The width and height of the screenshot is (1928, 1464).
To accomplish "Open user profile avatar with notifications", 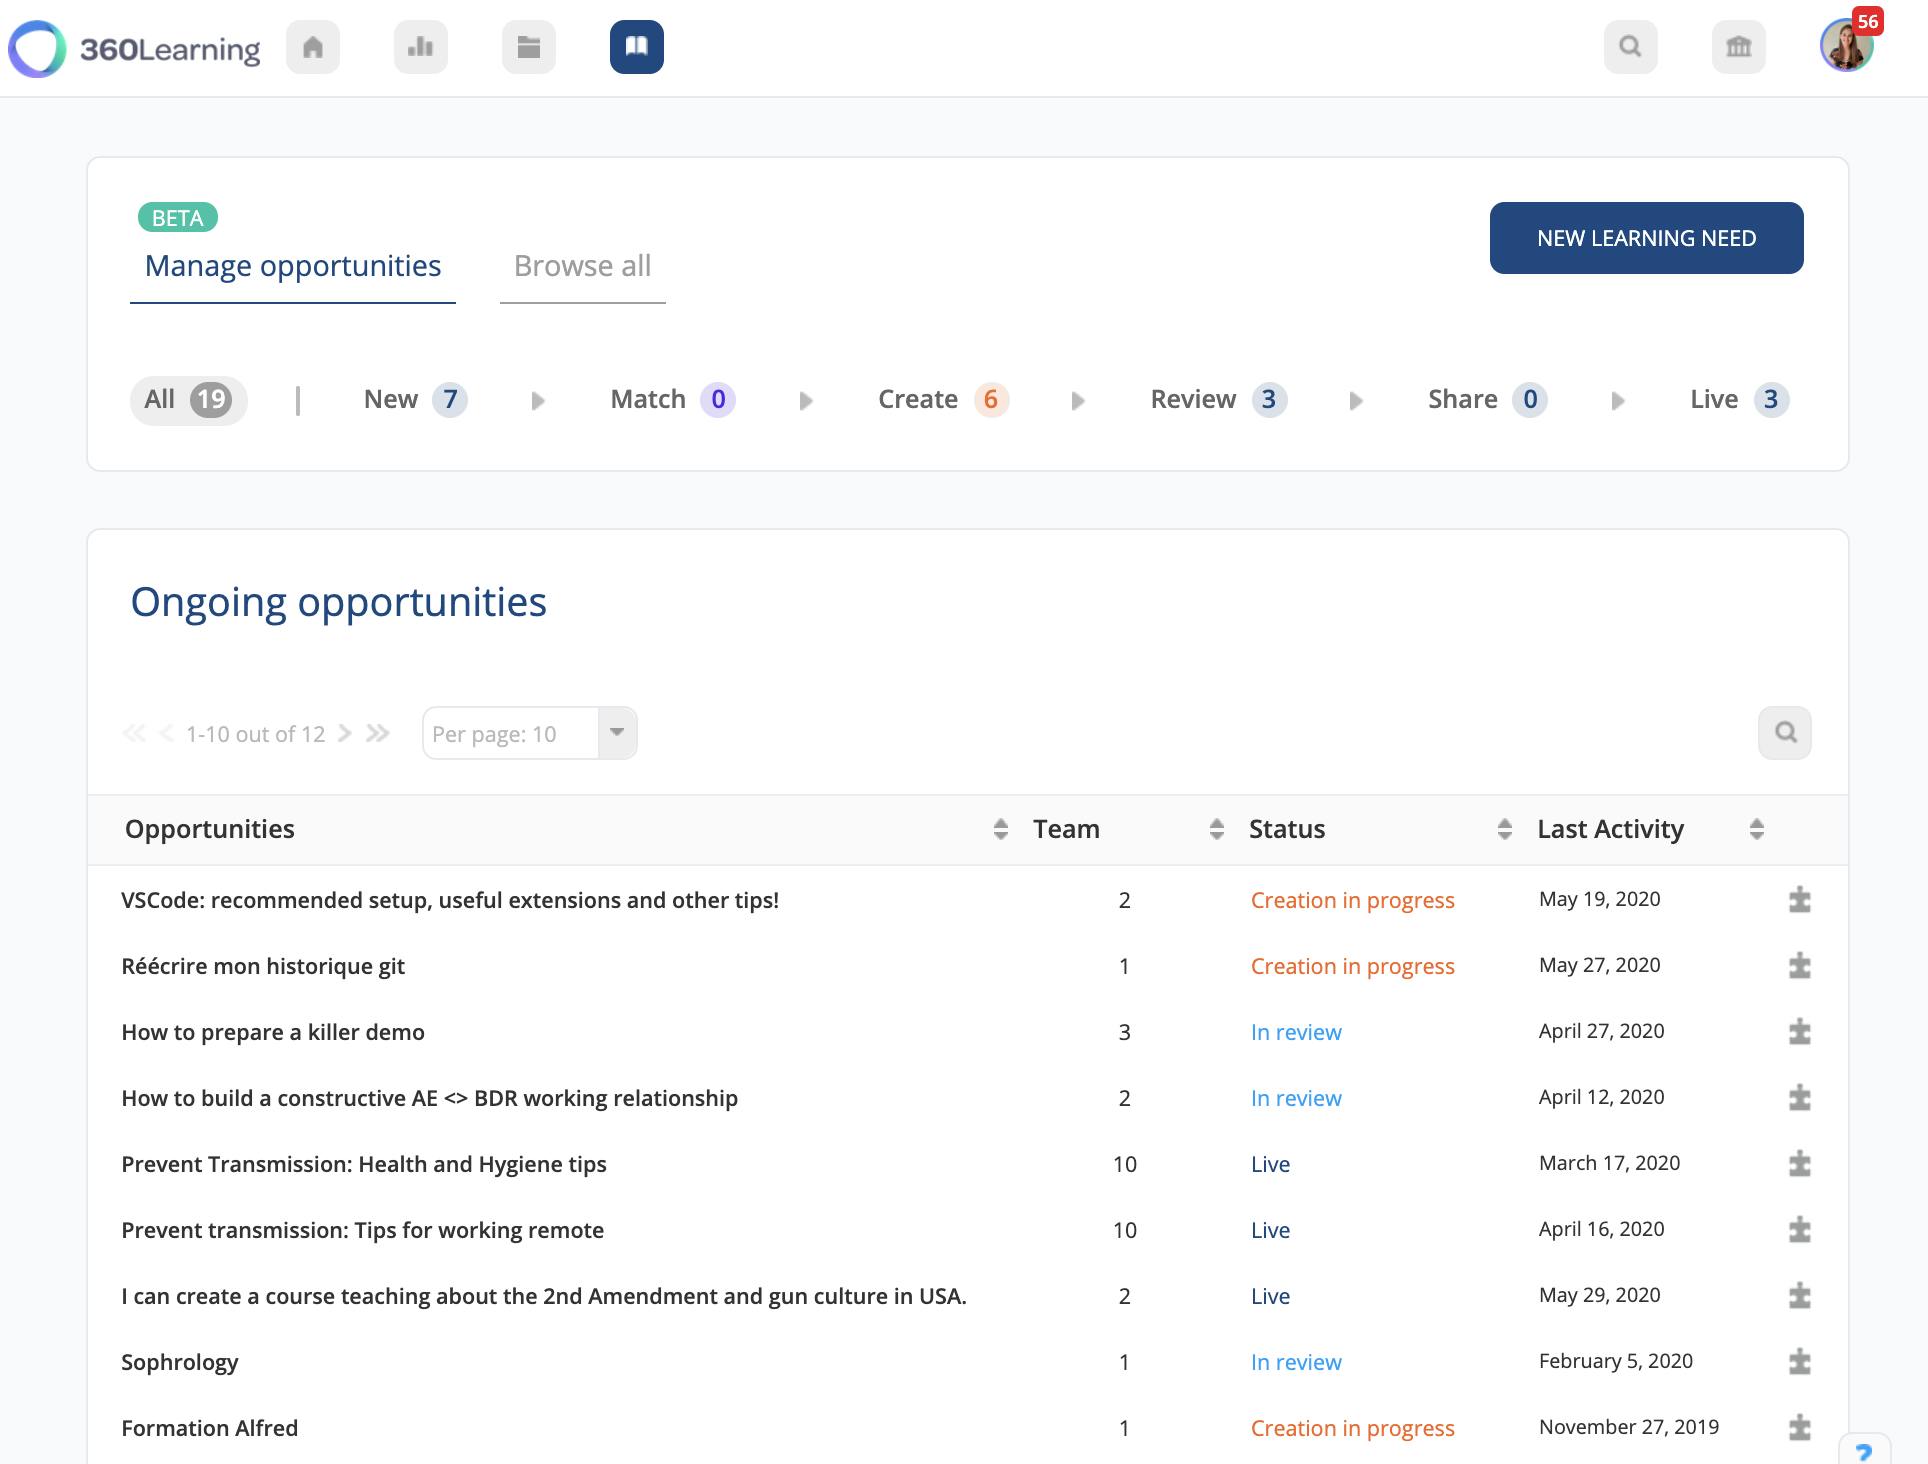I will click(x=1846, y=47).
